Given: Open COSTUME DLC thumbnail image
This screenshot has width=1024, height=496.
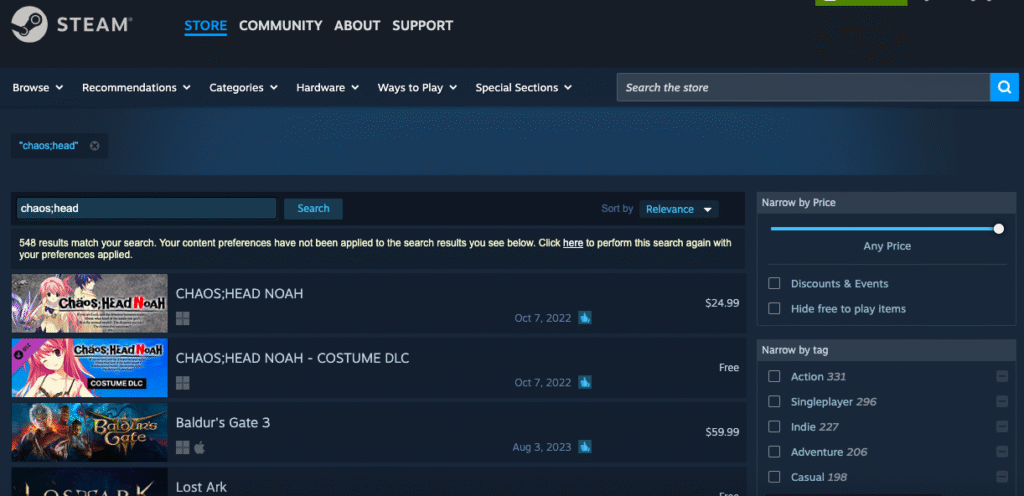Looking at the screenshot, I should tap(89, 367).
